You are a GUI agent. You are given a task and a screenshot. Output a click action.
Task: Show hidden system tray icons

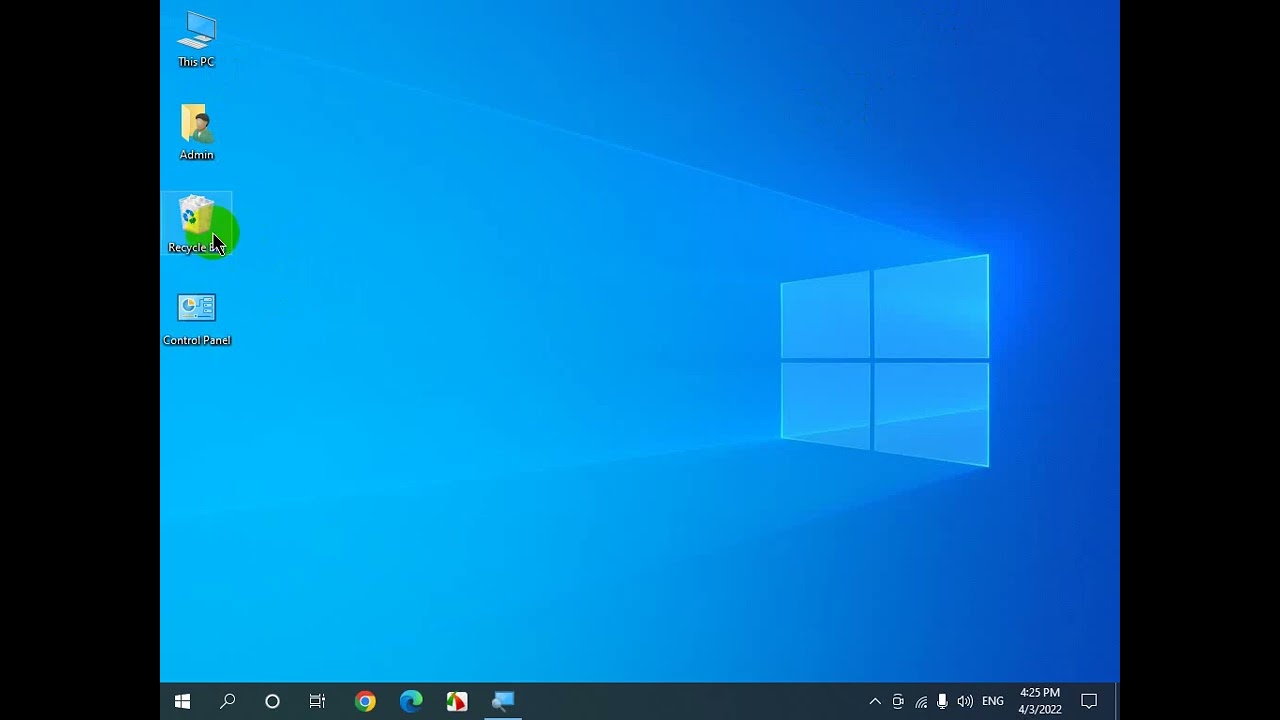(875, 701)
